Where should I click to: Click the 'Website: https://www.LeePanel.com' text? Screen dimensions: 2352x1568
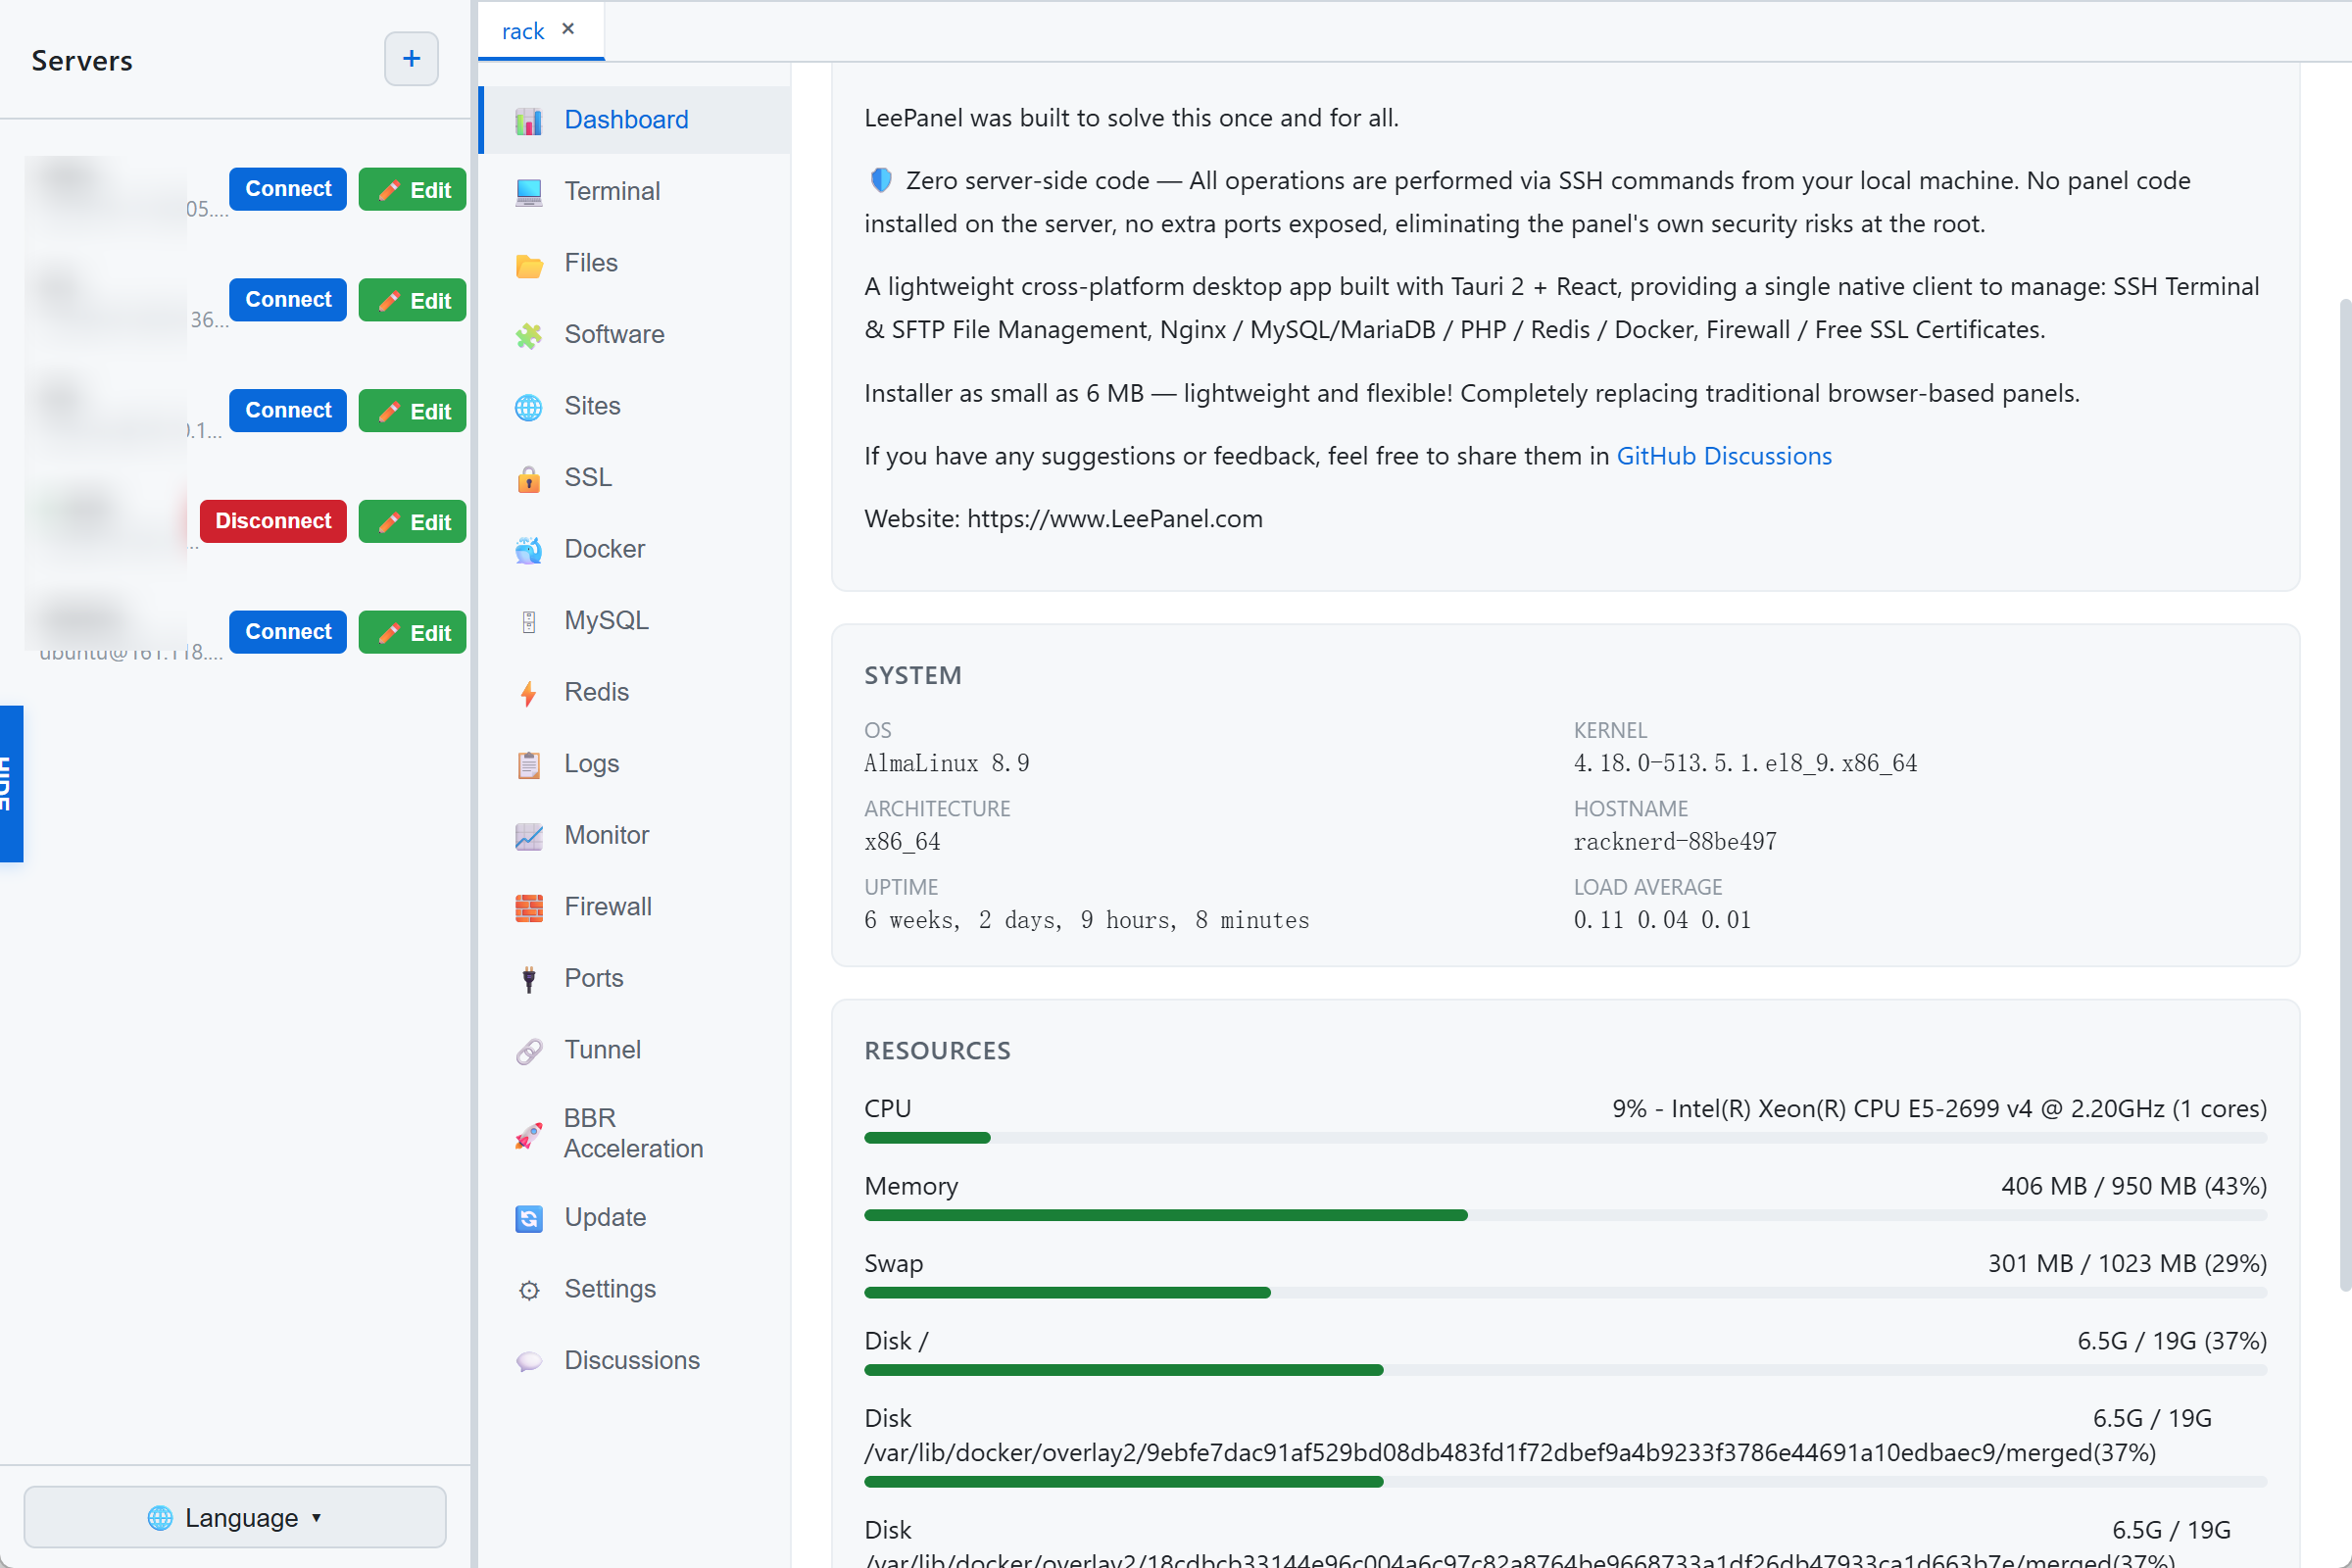pyautogui.click(x=1063, y=519)
